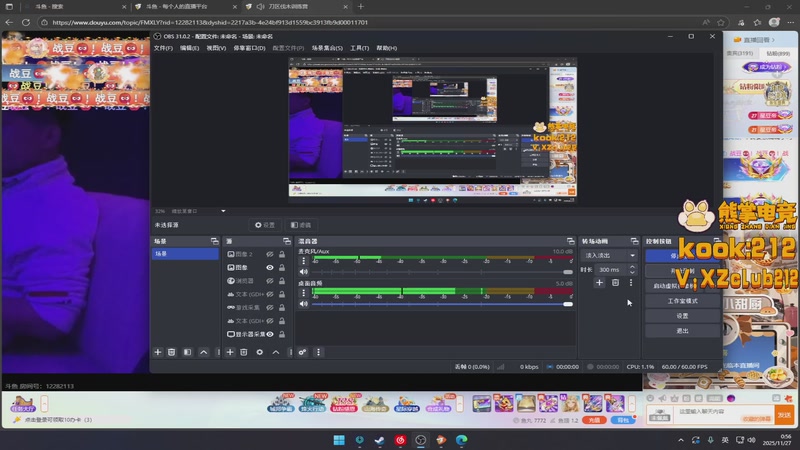Open Steam from the Windows taskbar
Screen dimensions: 800x450
pos(380,440)
